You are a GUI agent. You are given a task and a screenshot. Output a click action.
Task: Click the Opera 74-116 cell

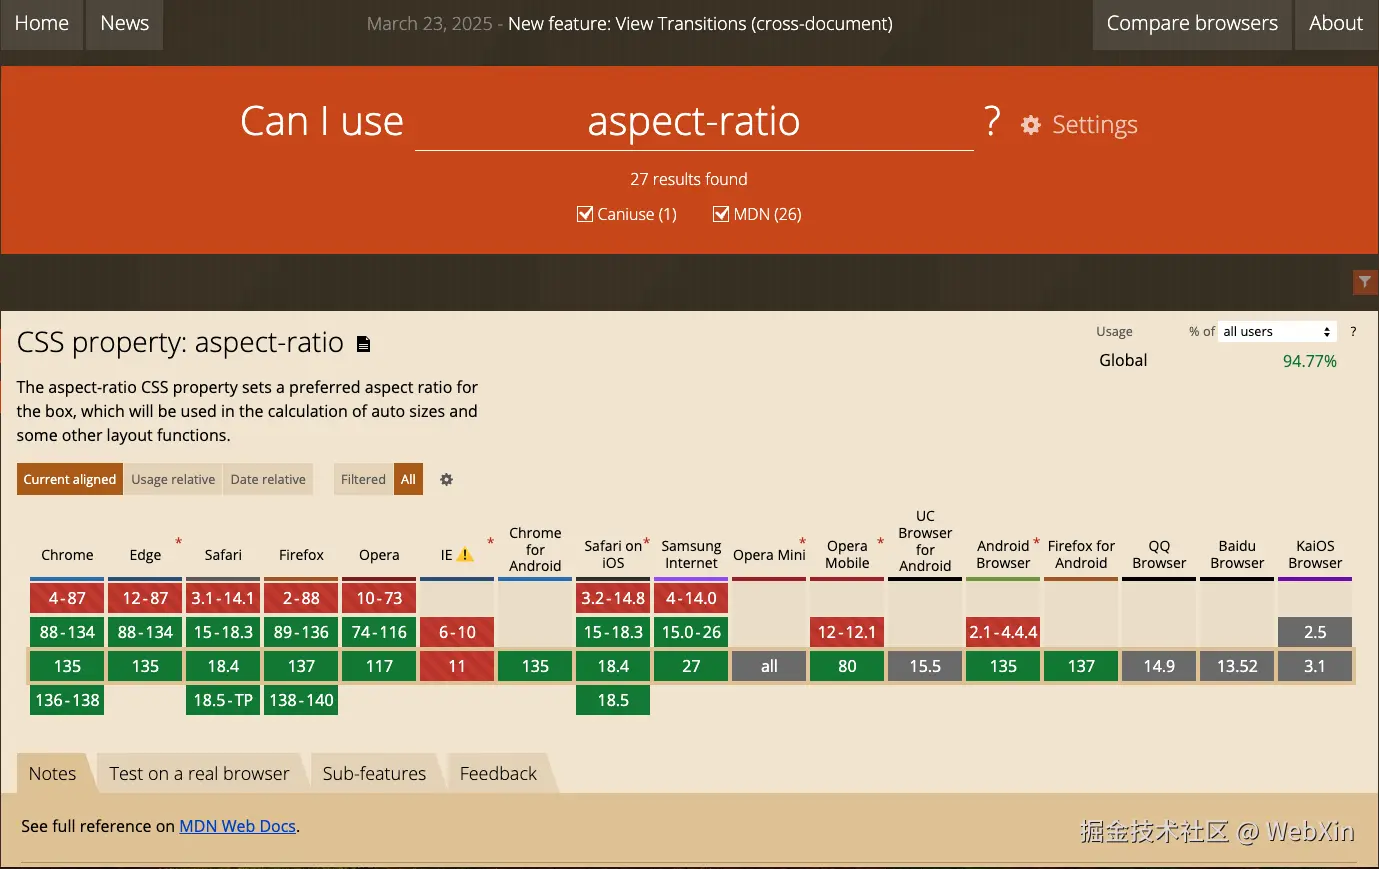tap(379, 632)
